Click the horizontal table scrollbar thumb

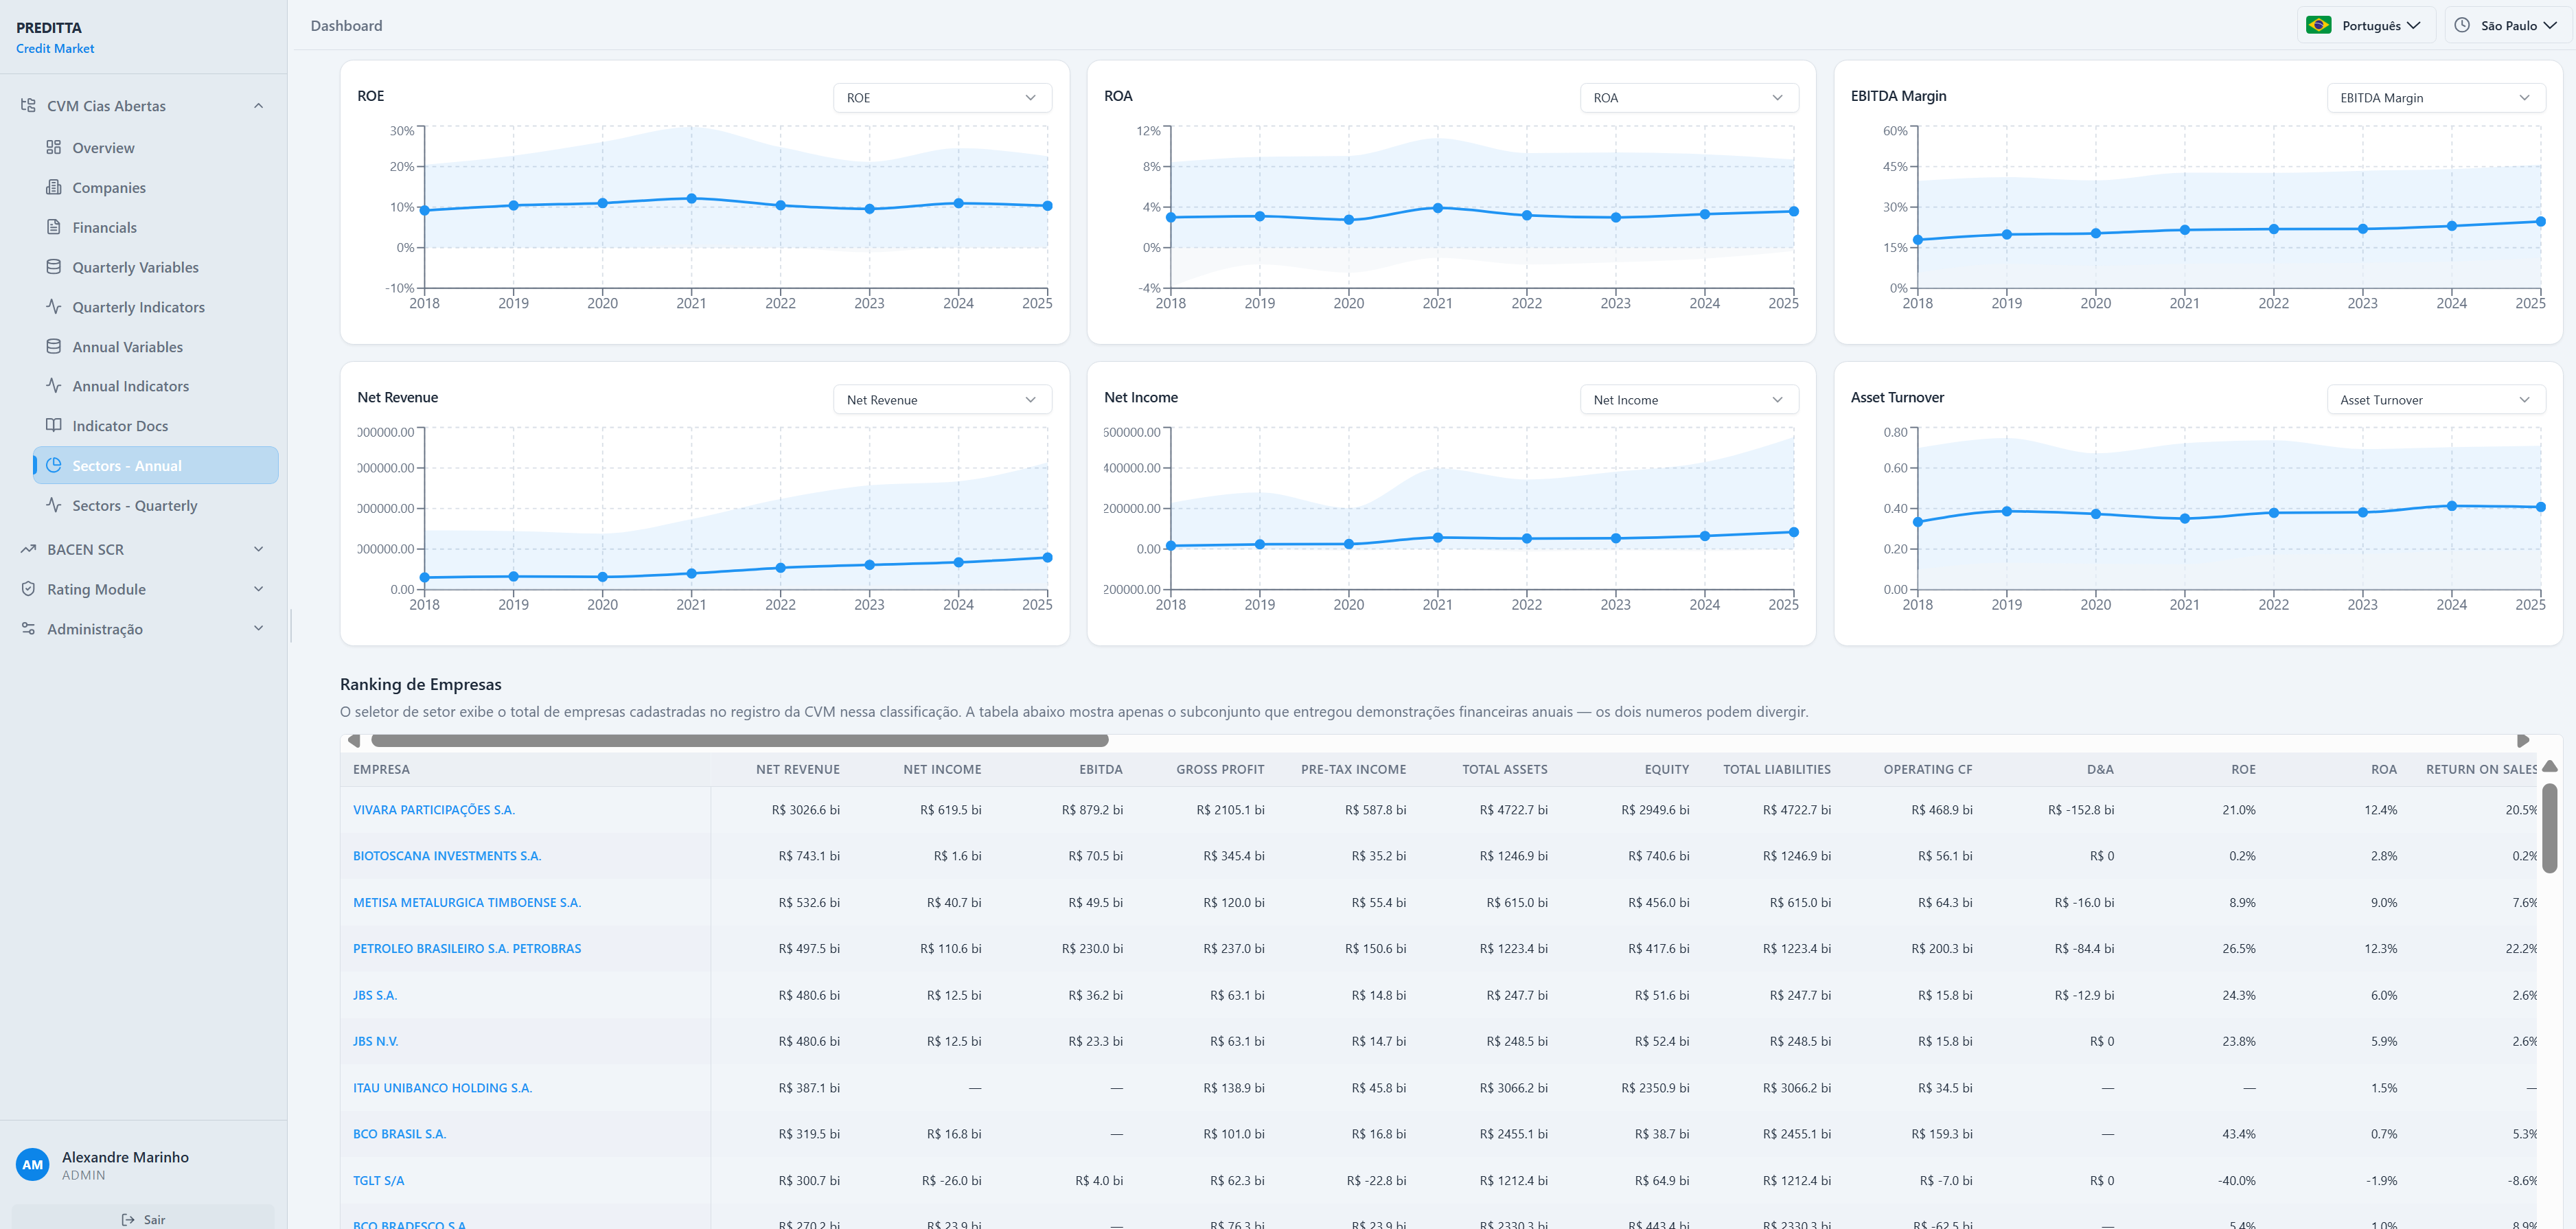click(740, 741)
